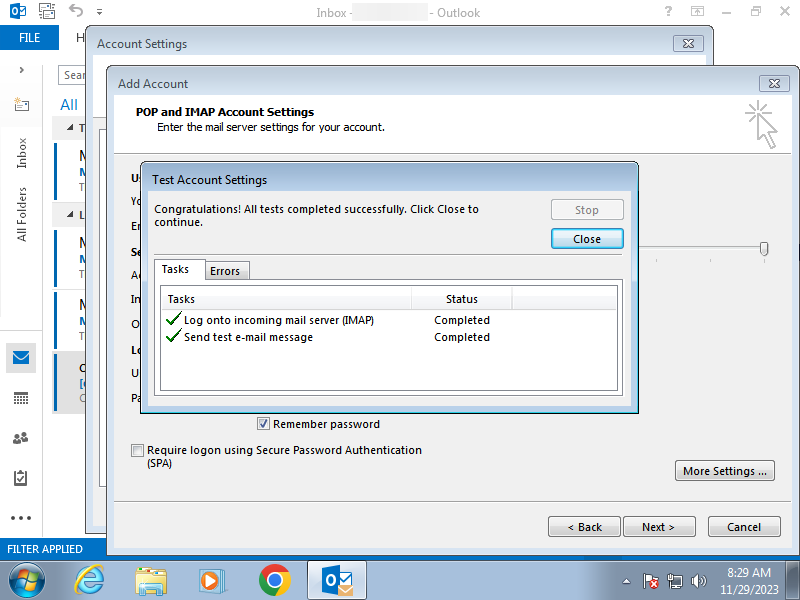Show more navigation options ellipsis
Image resolution: width=800 pixels, height=600 pixels.
point(21,518)
